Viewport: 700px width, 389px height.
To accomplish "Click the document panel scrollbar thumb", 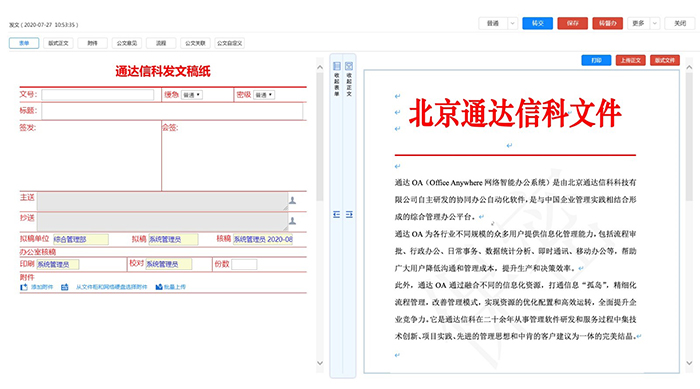I will 689,137.
